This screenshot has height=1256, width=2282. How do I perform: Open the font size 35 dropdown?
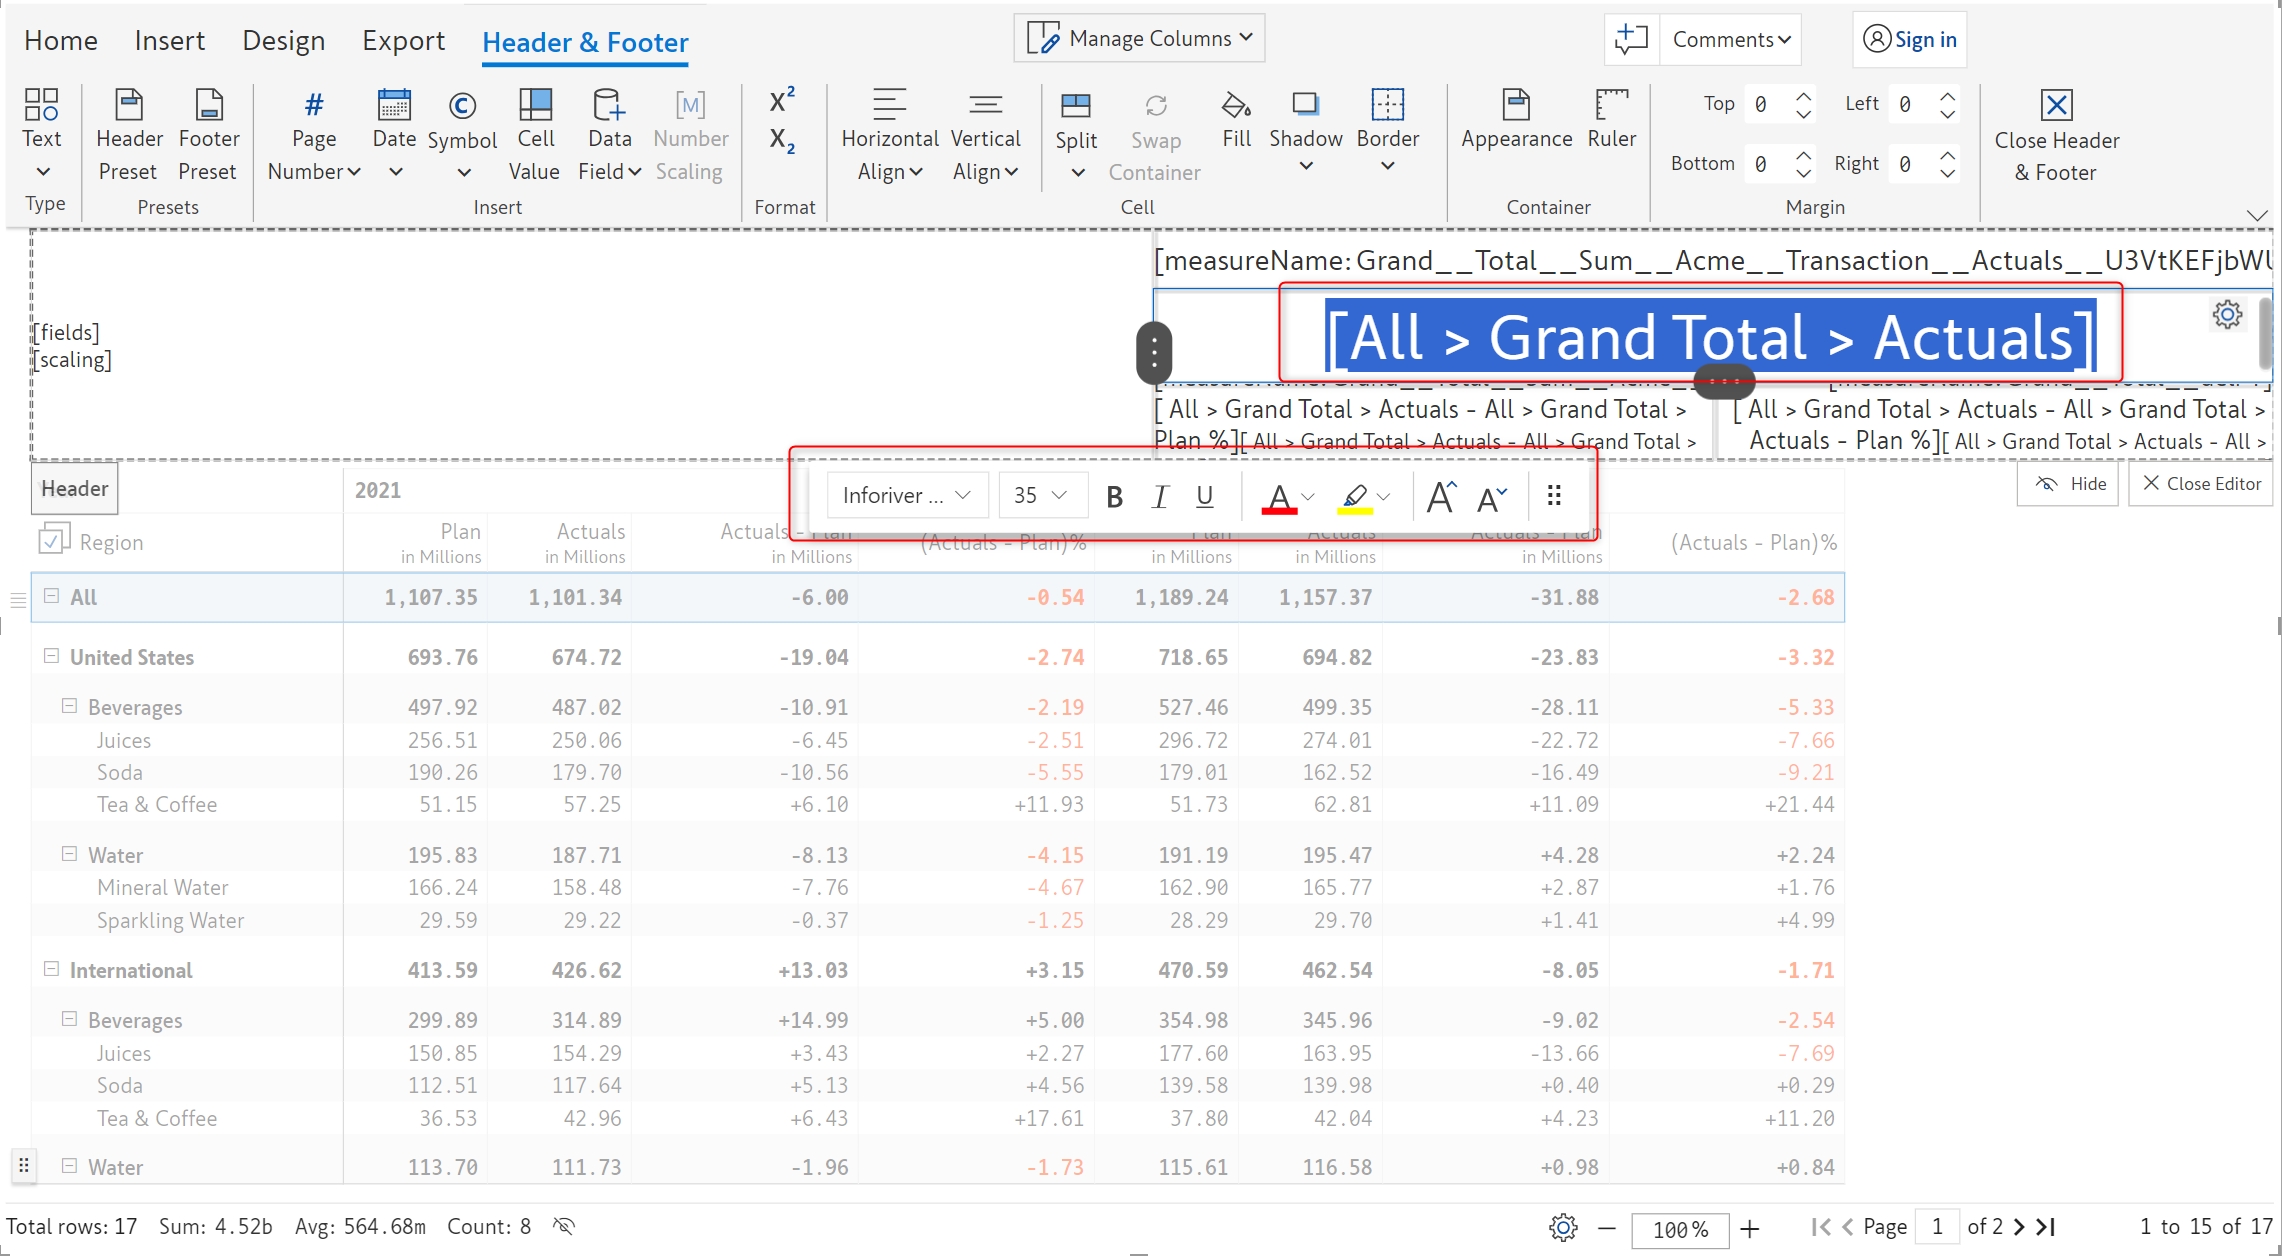(1041, 496)
